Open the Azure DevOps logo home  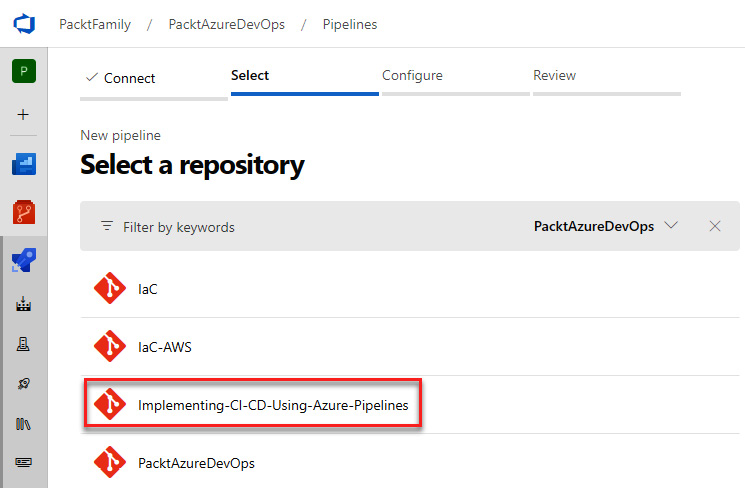(24, 23)
